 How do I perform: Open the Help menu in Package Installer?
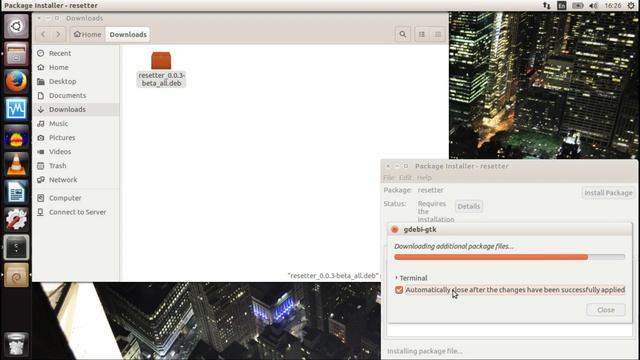point(424,178)
